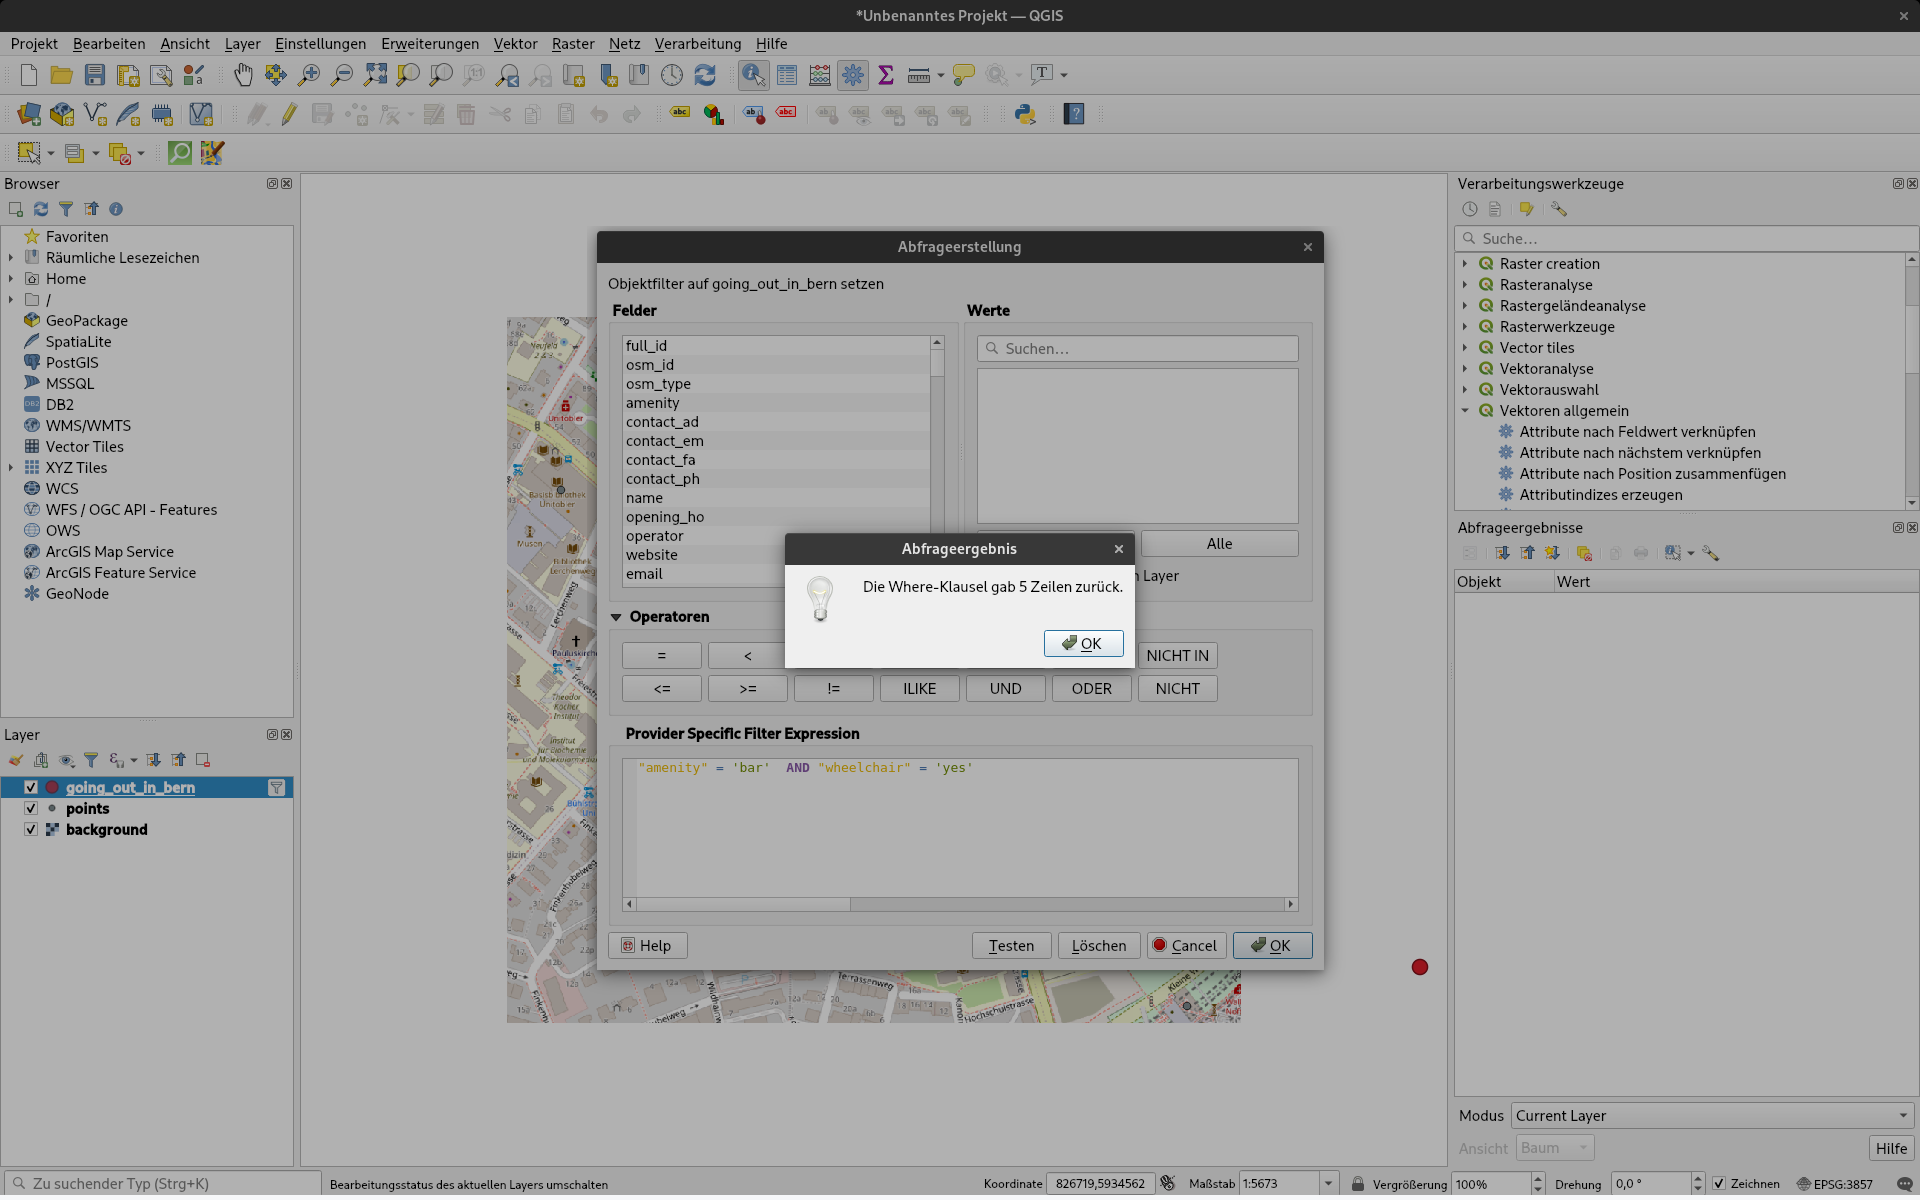Click the horizontal scrollbar in filter expression
Screen dimensions: 1920x1200
743,904
